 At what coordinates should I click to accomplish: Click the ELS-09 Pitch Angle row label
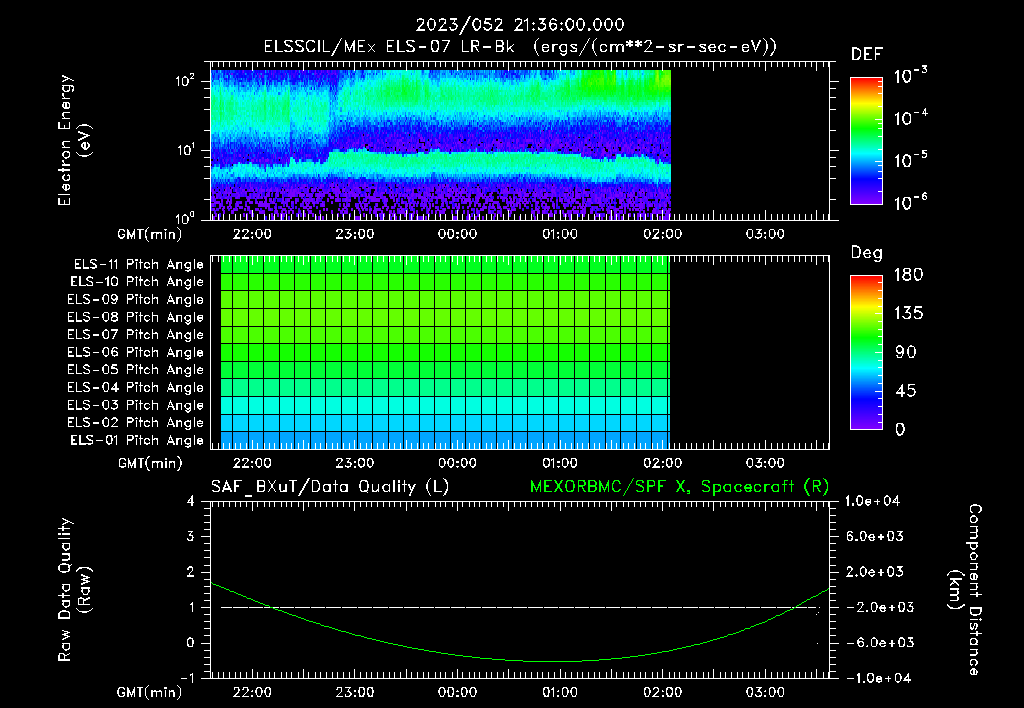135,300
